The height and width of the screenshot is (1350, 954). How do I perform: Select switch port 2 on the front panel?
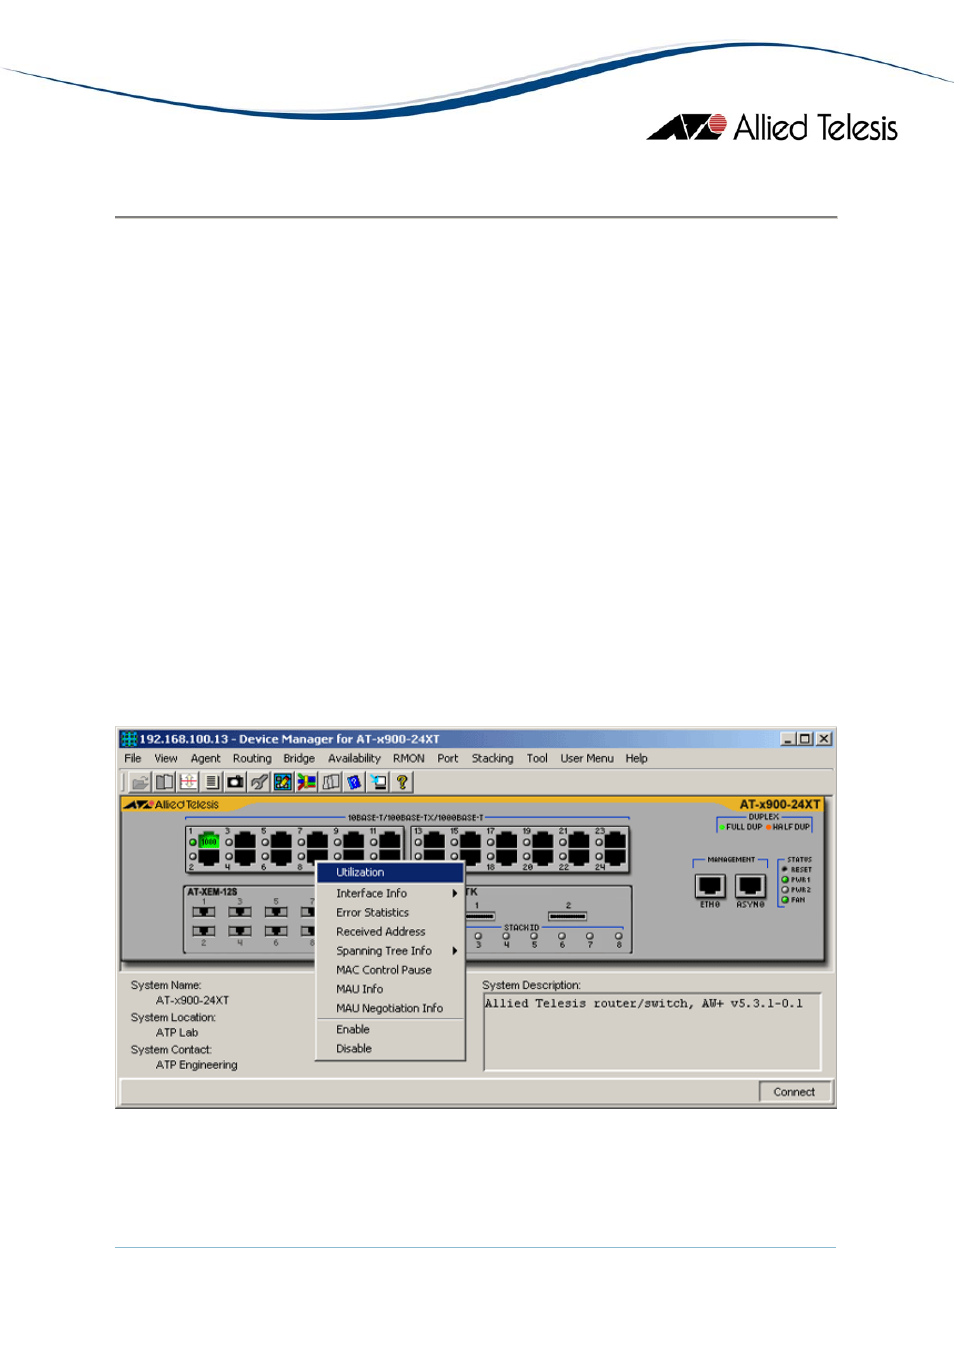coord(208,856)
